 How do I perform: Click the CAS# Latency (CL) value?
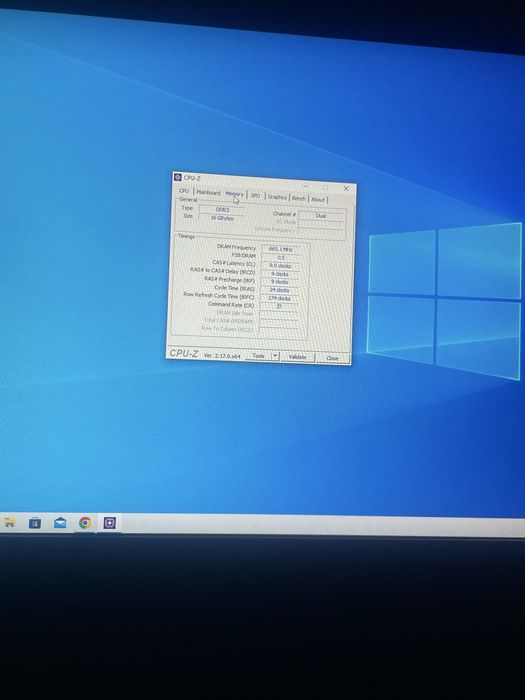click(x=280, y=266)
